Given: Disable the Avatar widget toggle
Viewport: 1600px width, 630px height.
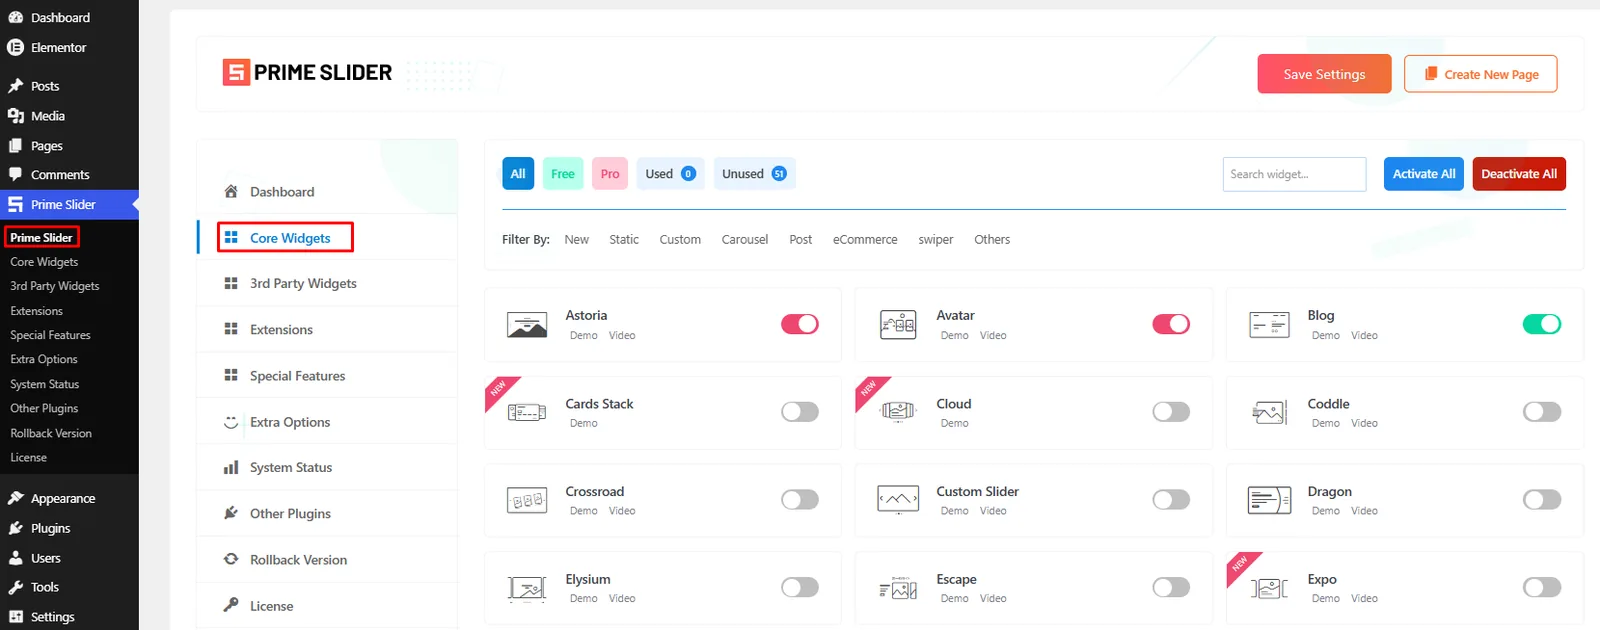Looking at the screenshot, I should click(x=1171, y=324).
